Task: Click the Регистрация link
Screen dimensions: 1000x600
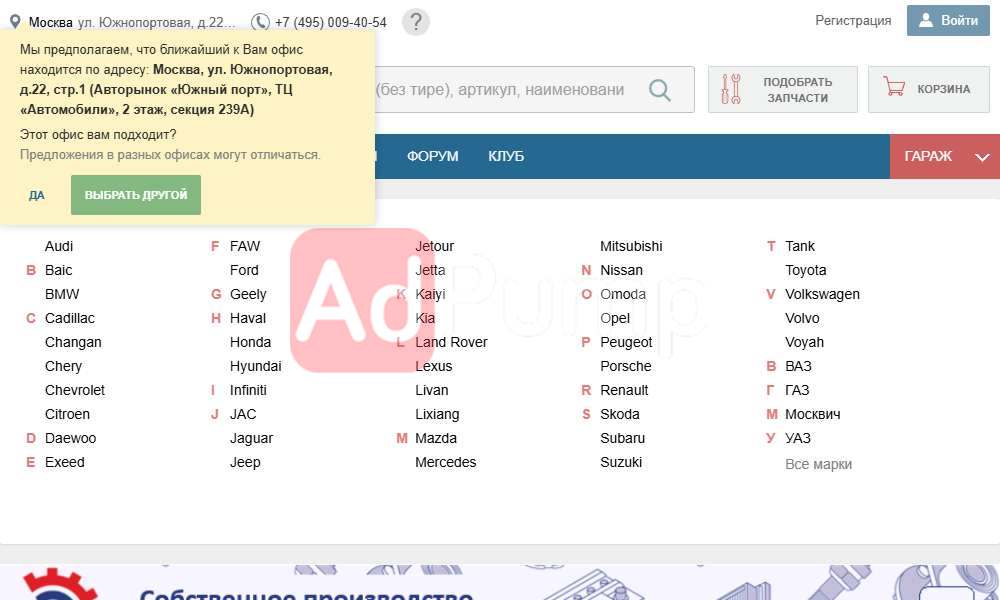Action: [x=853, y=20]
